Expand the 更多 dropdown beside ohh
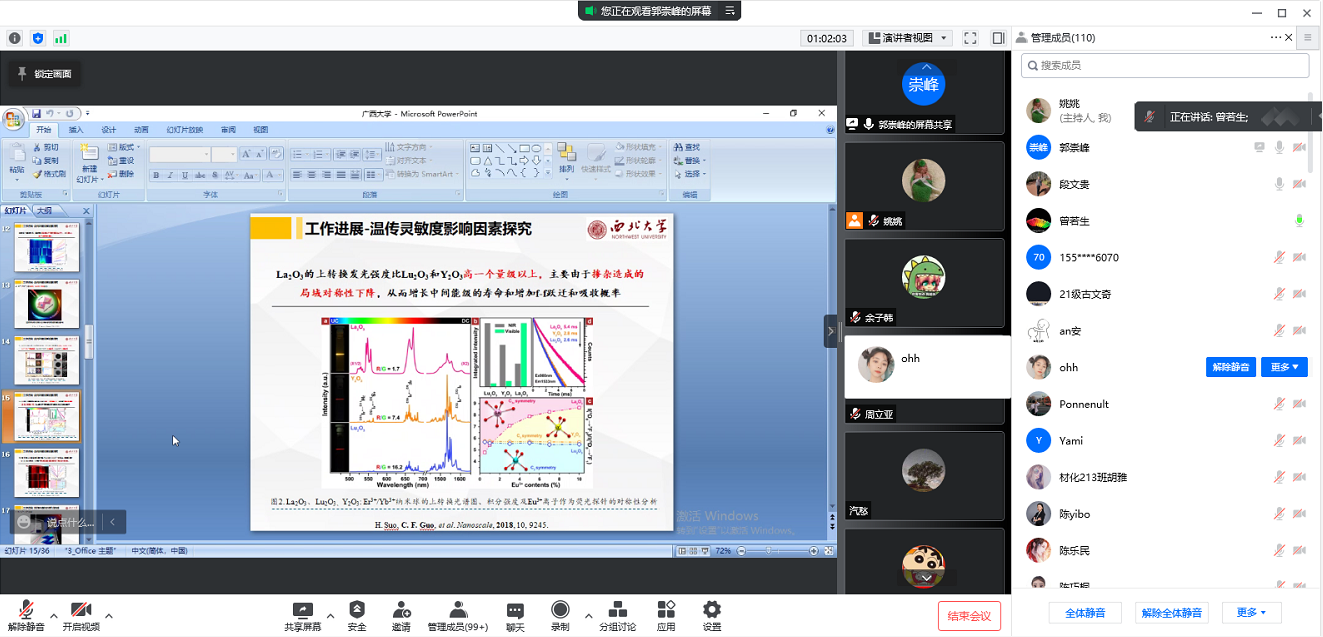The width and height of the screenshot is (1323, 637). pyautogui.click(x=1284, y=367)
